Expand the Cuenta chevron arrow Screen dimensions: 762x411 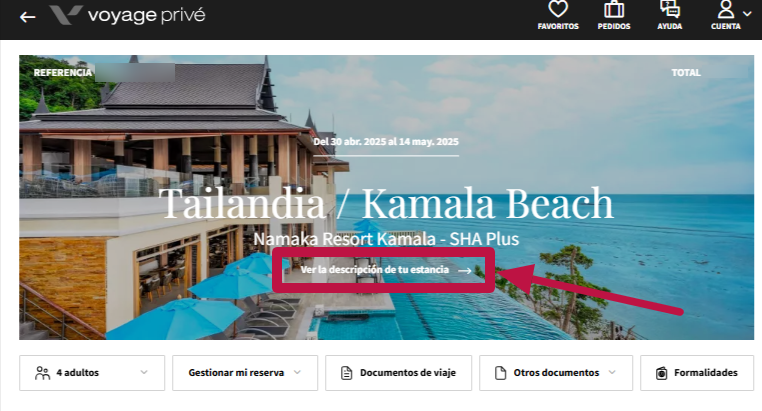point(746,14)
